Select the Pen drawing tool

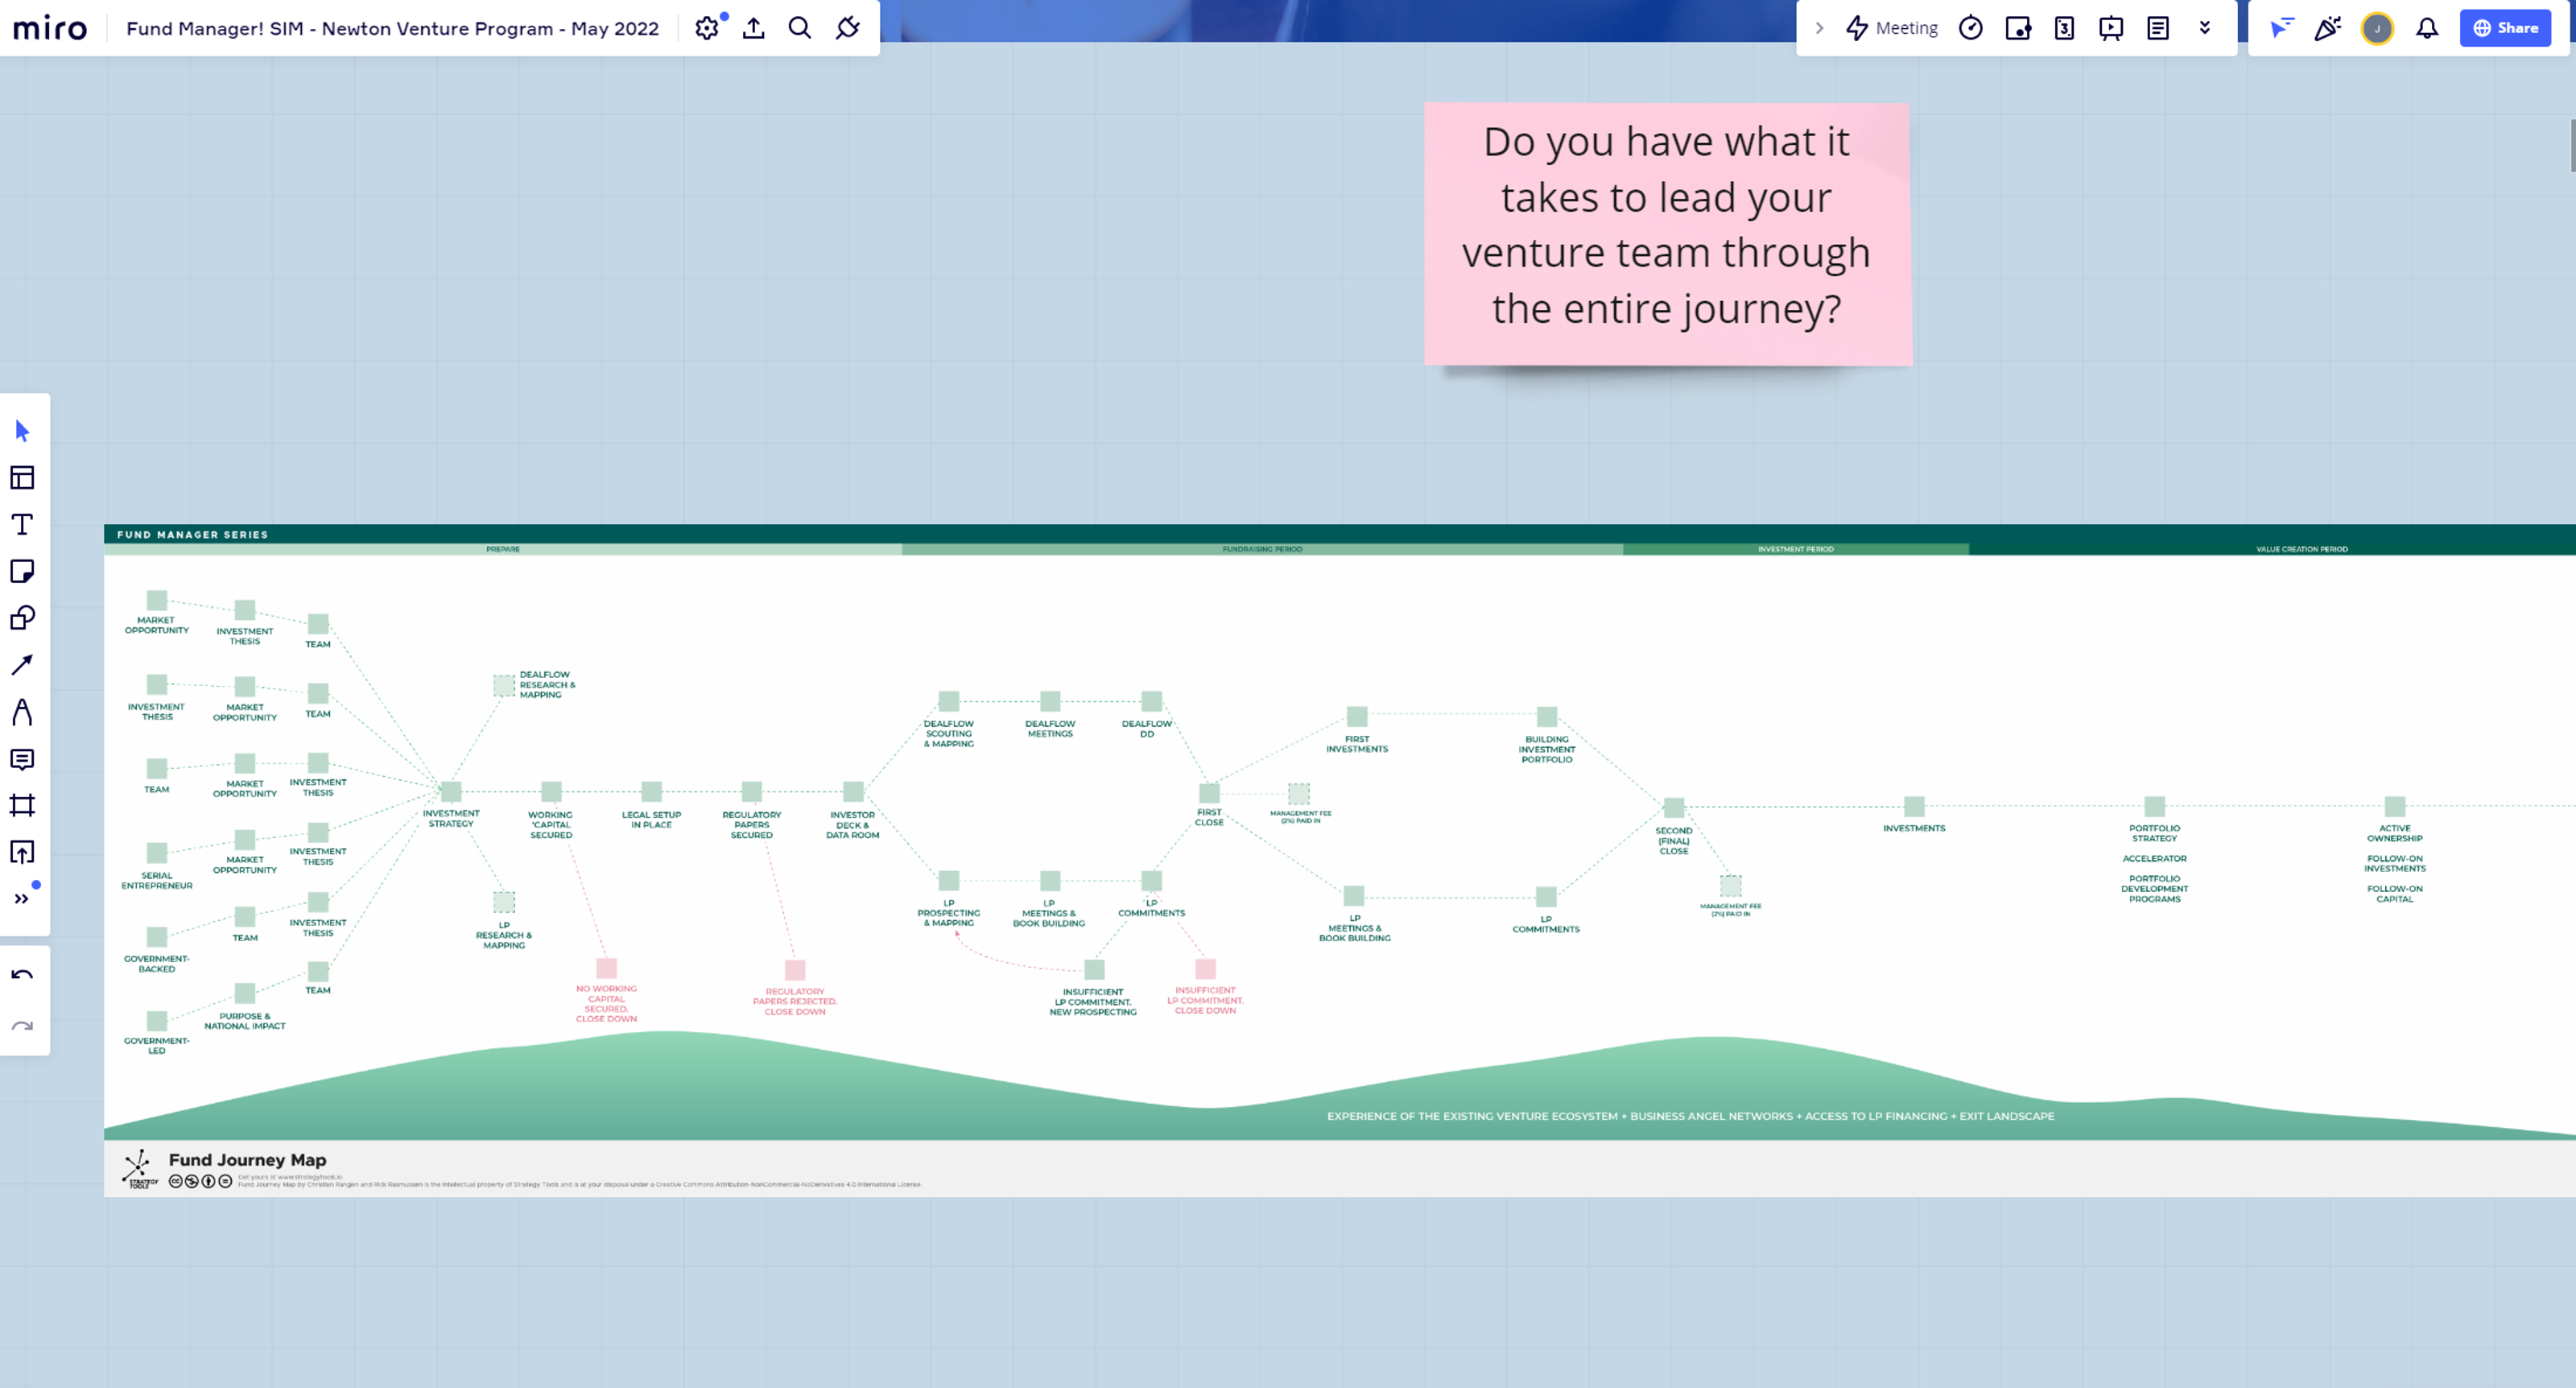(x=22, y=712)
